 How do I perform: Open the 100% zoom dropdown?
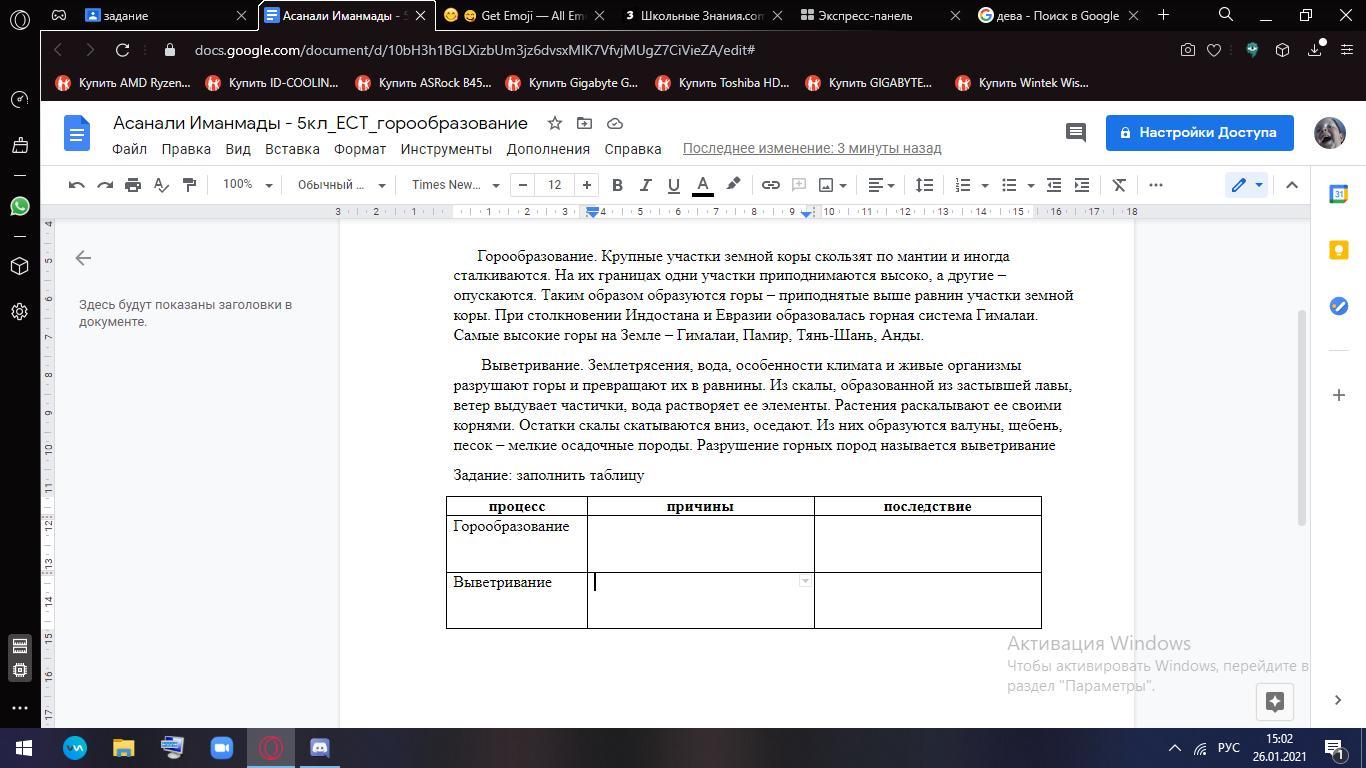coord(247,185)
